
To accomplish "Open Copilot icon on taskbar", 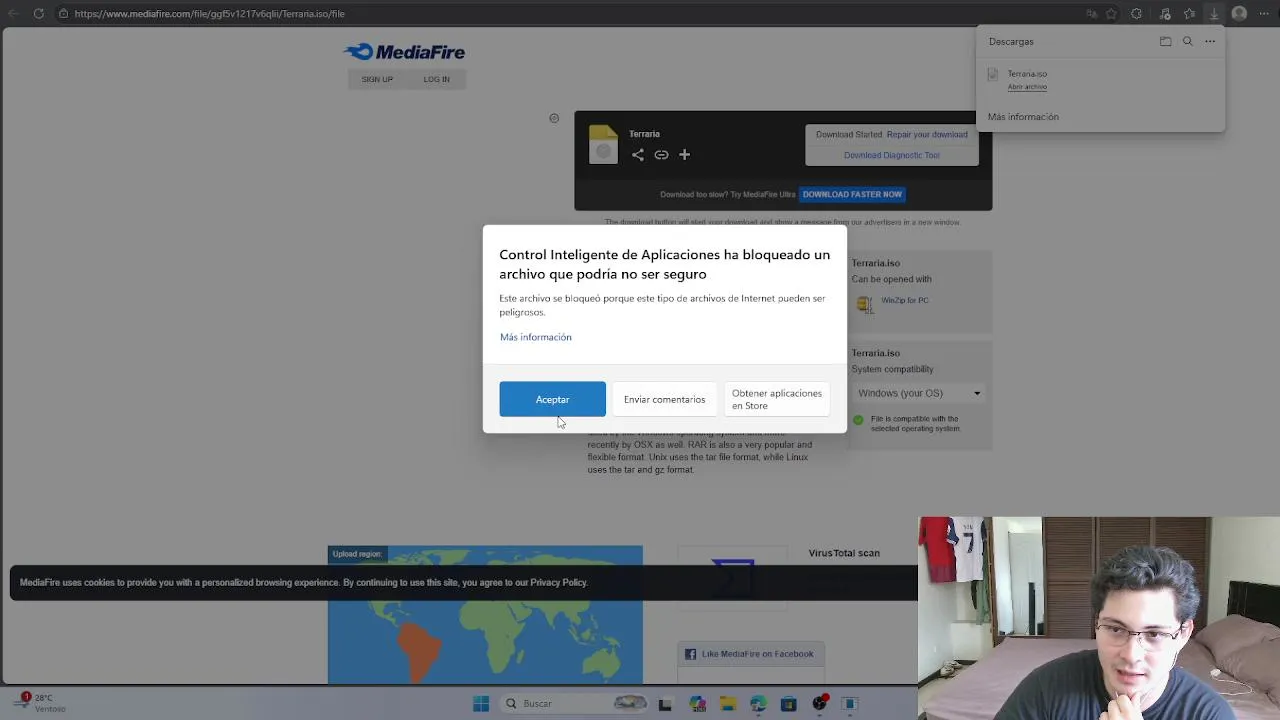I will [697, 704].
